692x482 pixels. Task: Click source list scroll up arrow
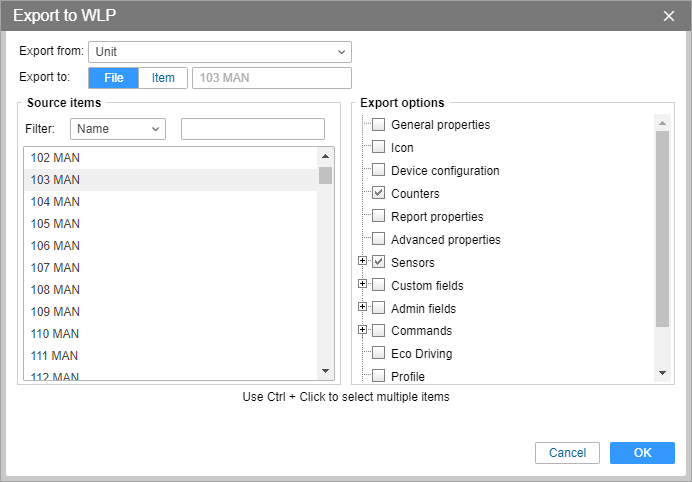click(326, 156)
